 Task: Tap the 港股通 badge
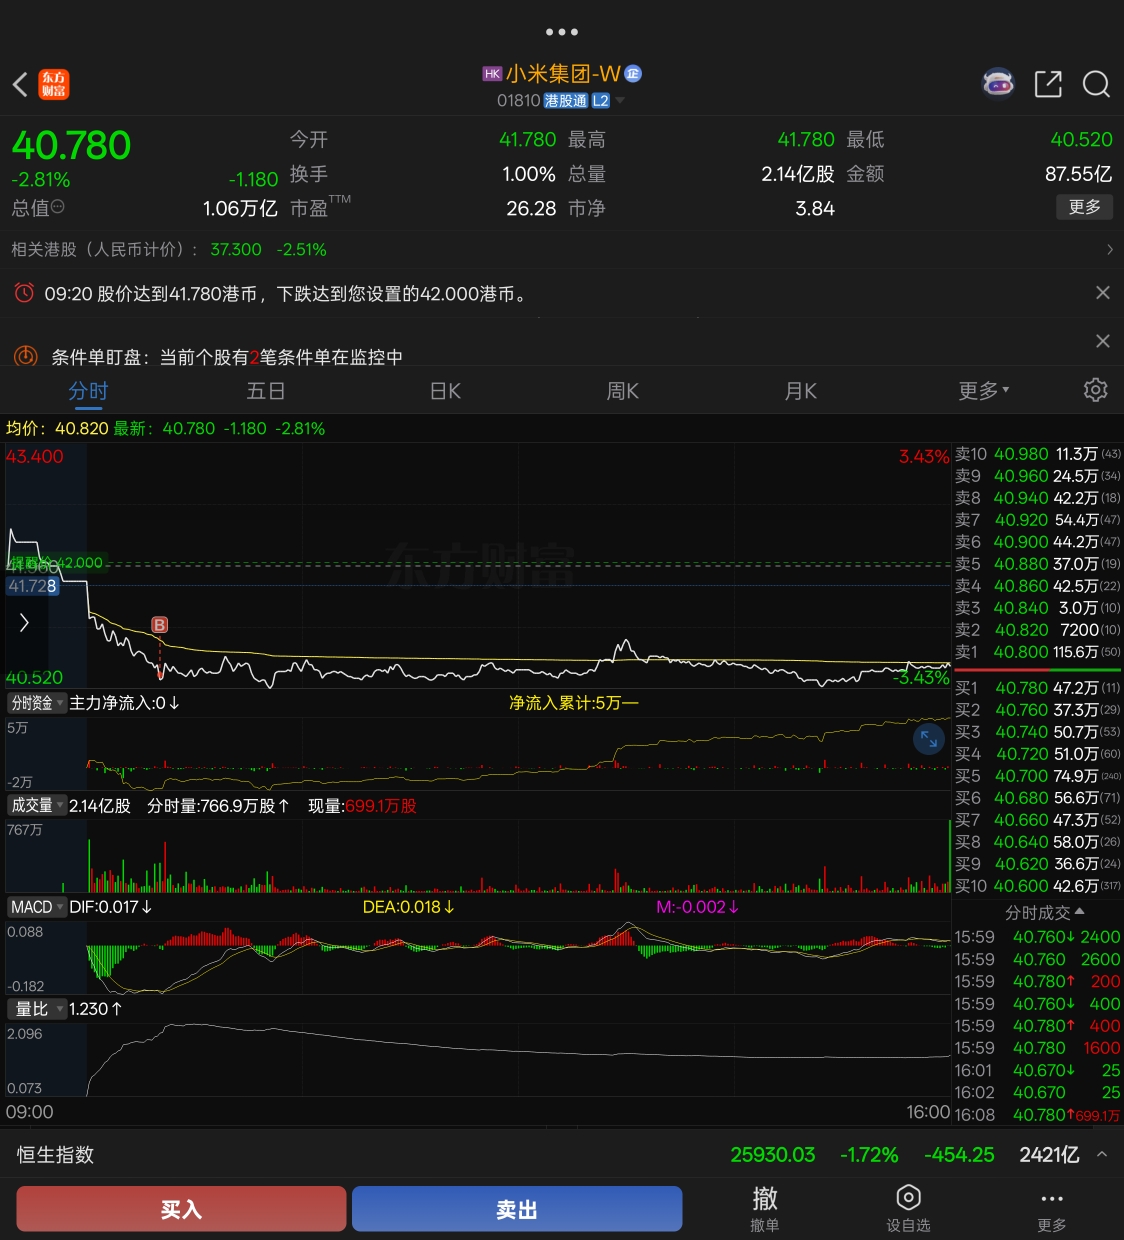[x=566, y=101]
